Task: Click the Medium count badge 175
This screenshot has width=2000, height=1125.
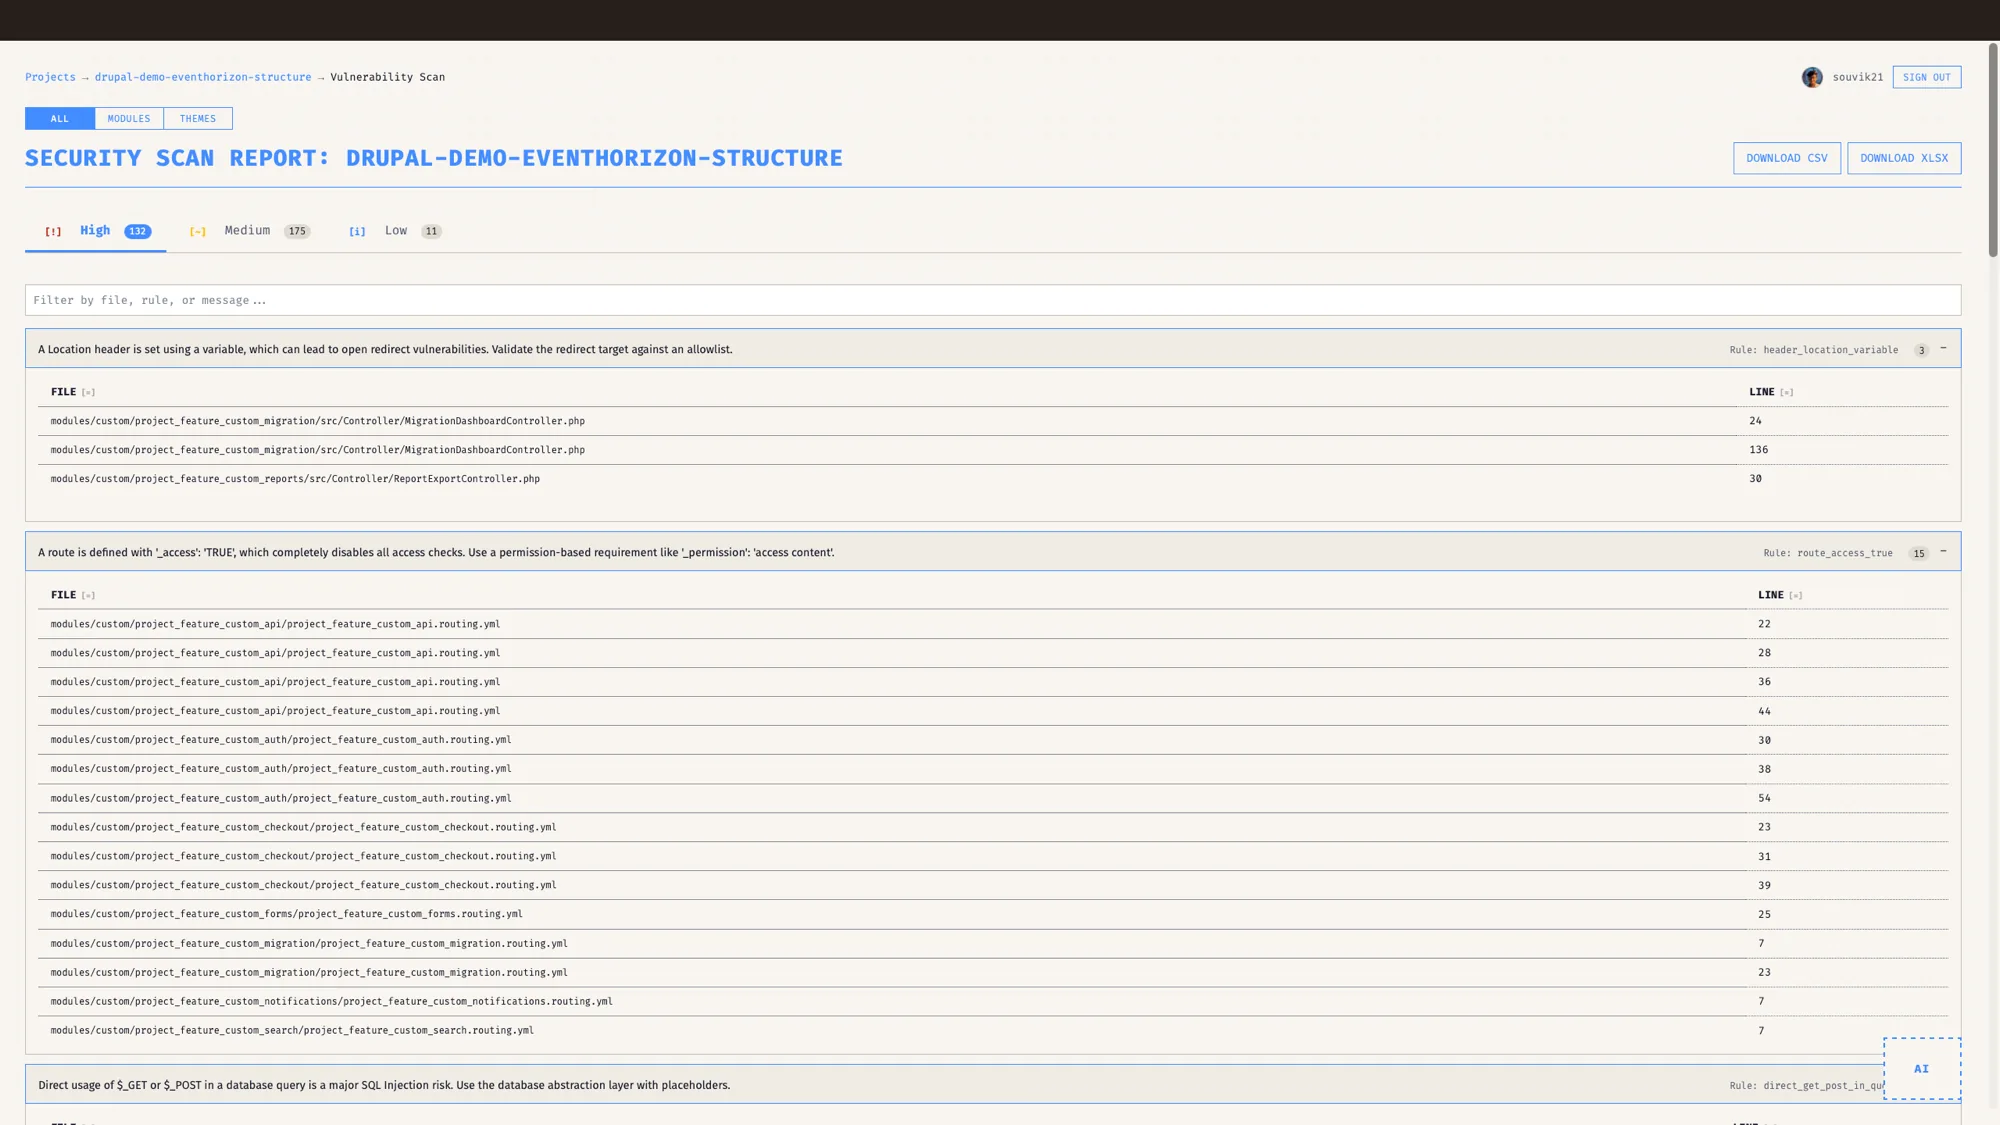Action: click(297, 232)
